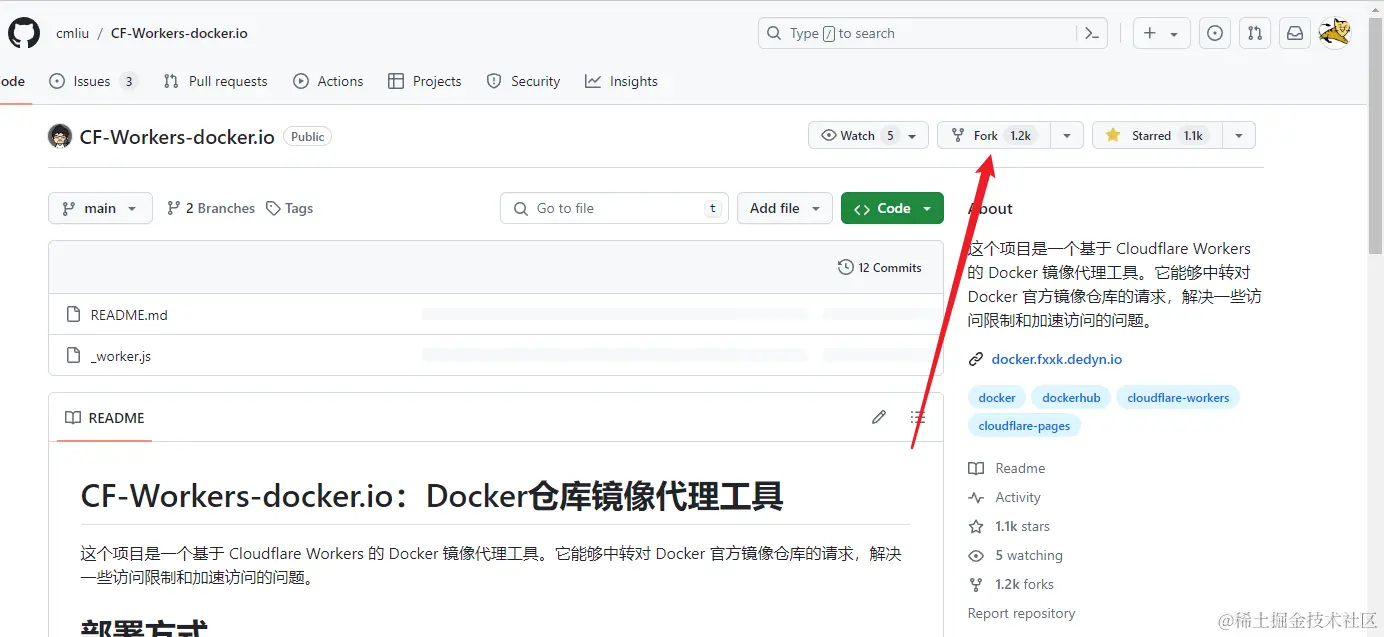1384x637 pixels.
Task: Open the notifications inbox icon
Action: click(1295, 33)
